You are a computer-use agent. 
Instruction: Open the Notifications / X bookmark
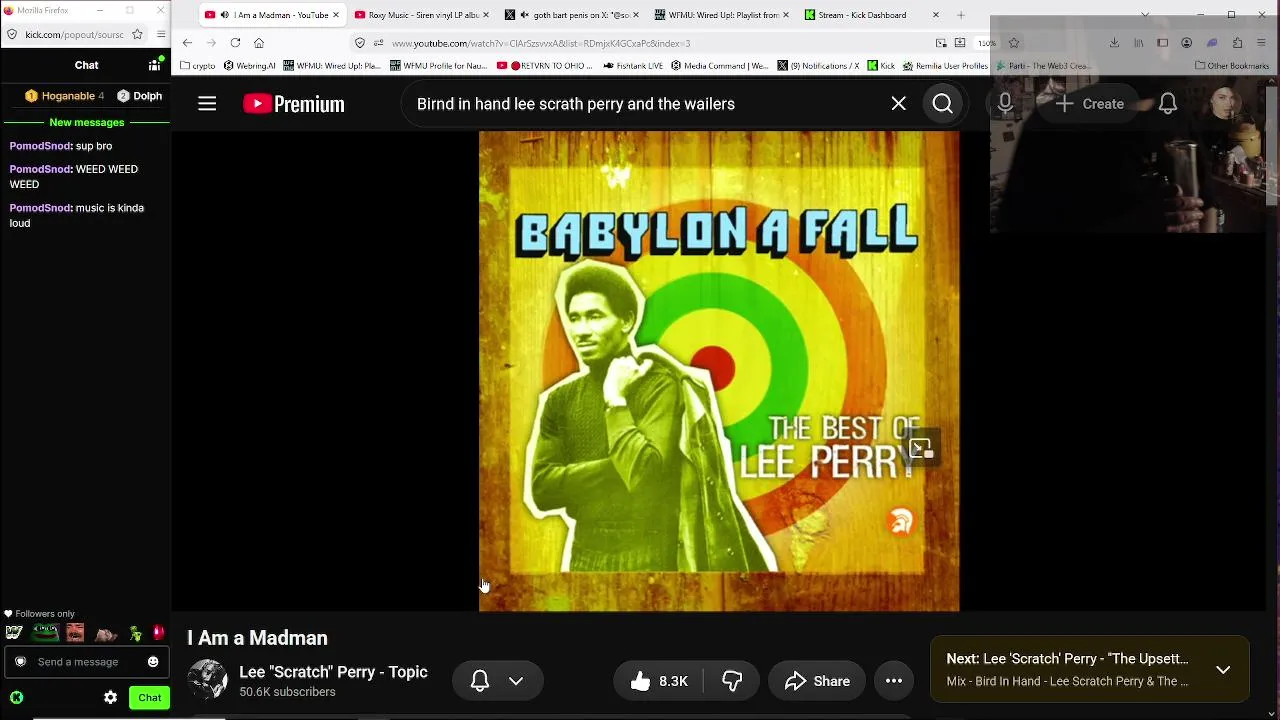point(818,66)
